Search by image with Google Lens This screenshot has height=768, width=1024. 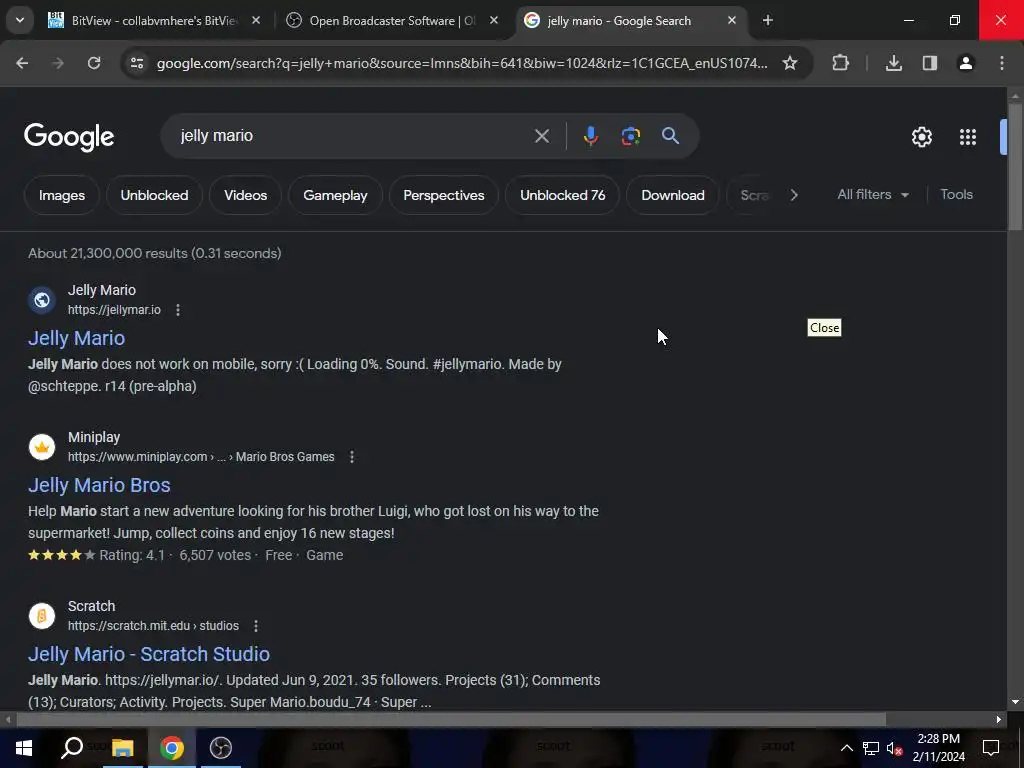pos(630,136)
